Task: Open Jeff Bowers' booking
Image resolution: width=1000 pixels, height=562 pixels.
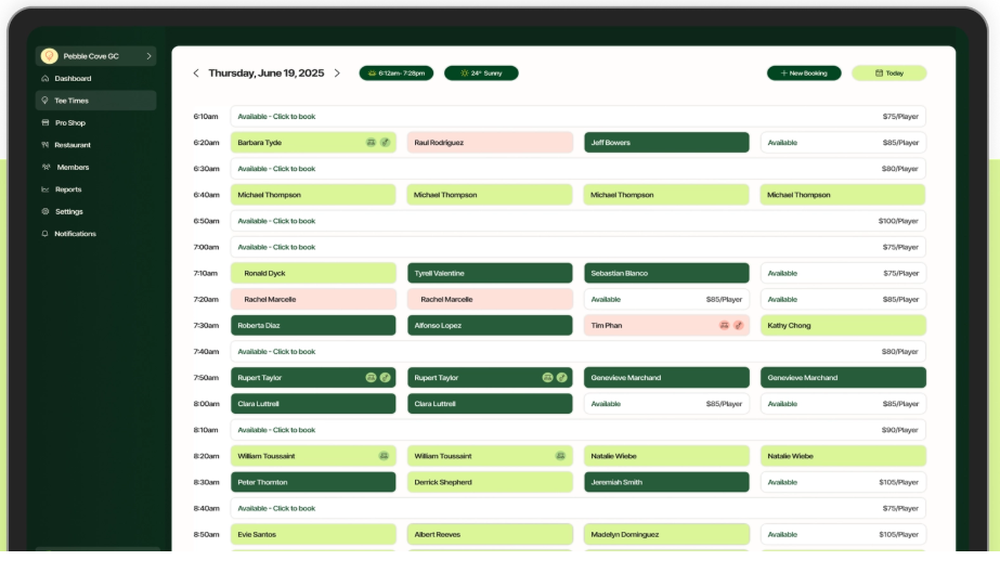Action: click(666, 143)
